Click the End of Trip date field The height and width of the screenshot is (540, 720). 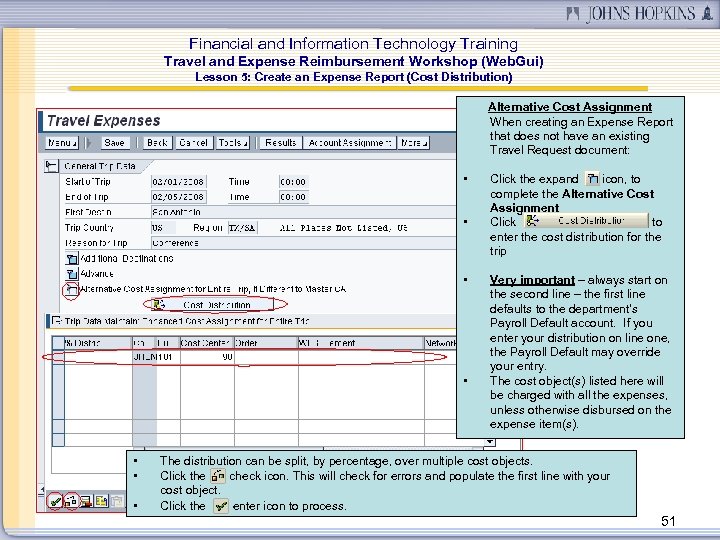pos(178,197)
